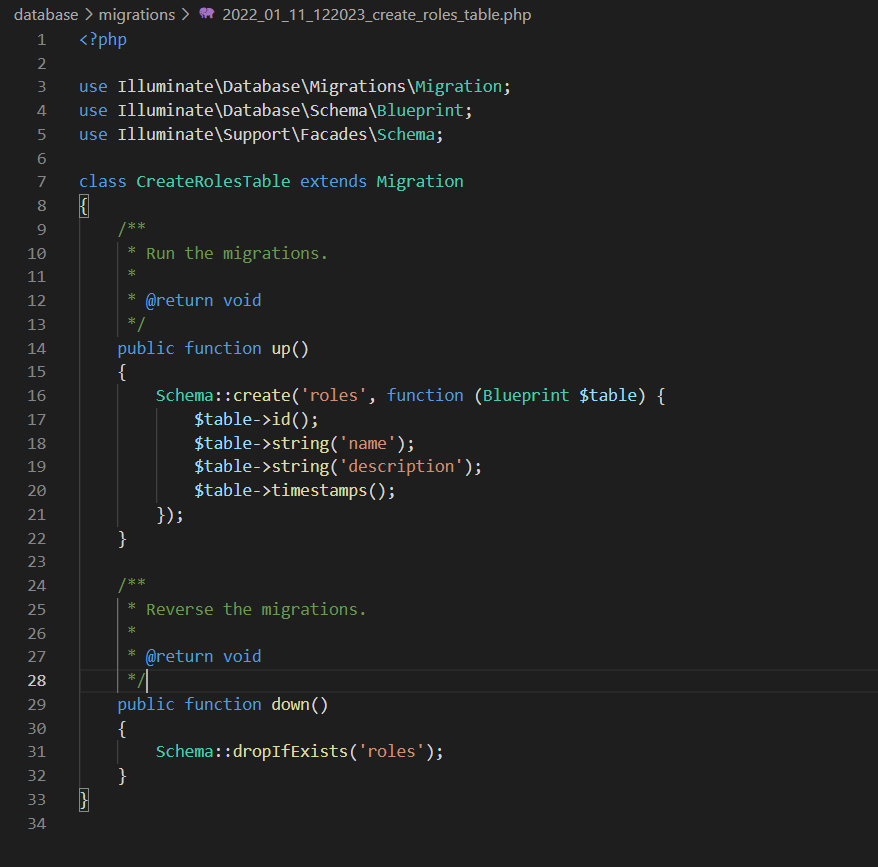
Task: Click 'Schema' in the line 5 use statement
Action: click(406, 134)
